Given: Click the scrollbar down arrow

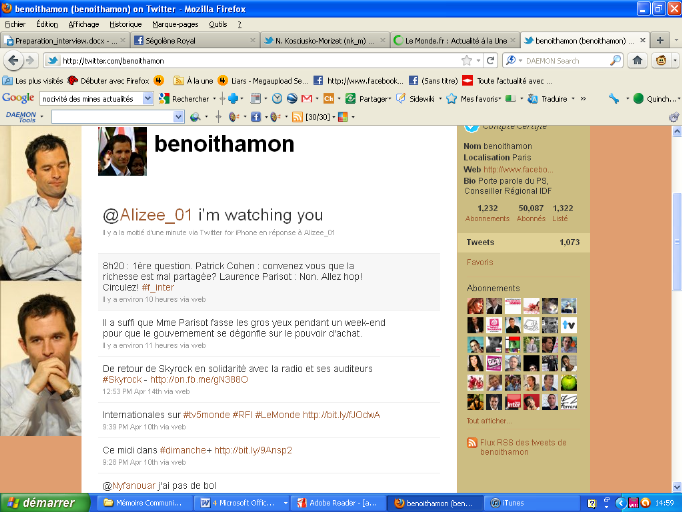Looking at the screenshot, I should tap(677, 487).
